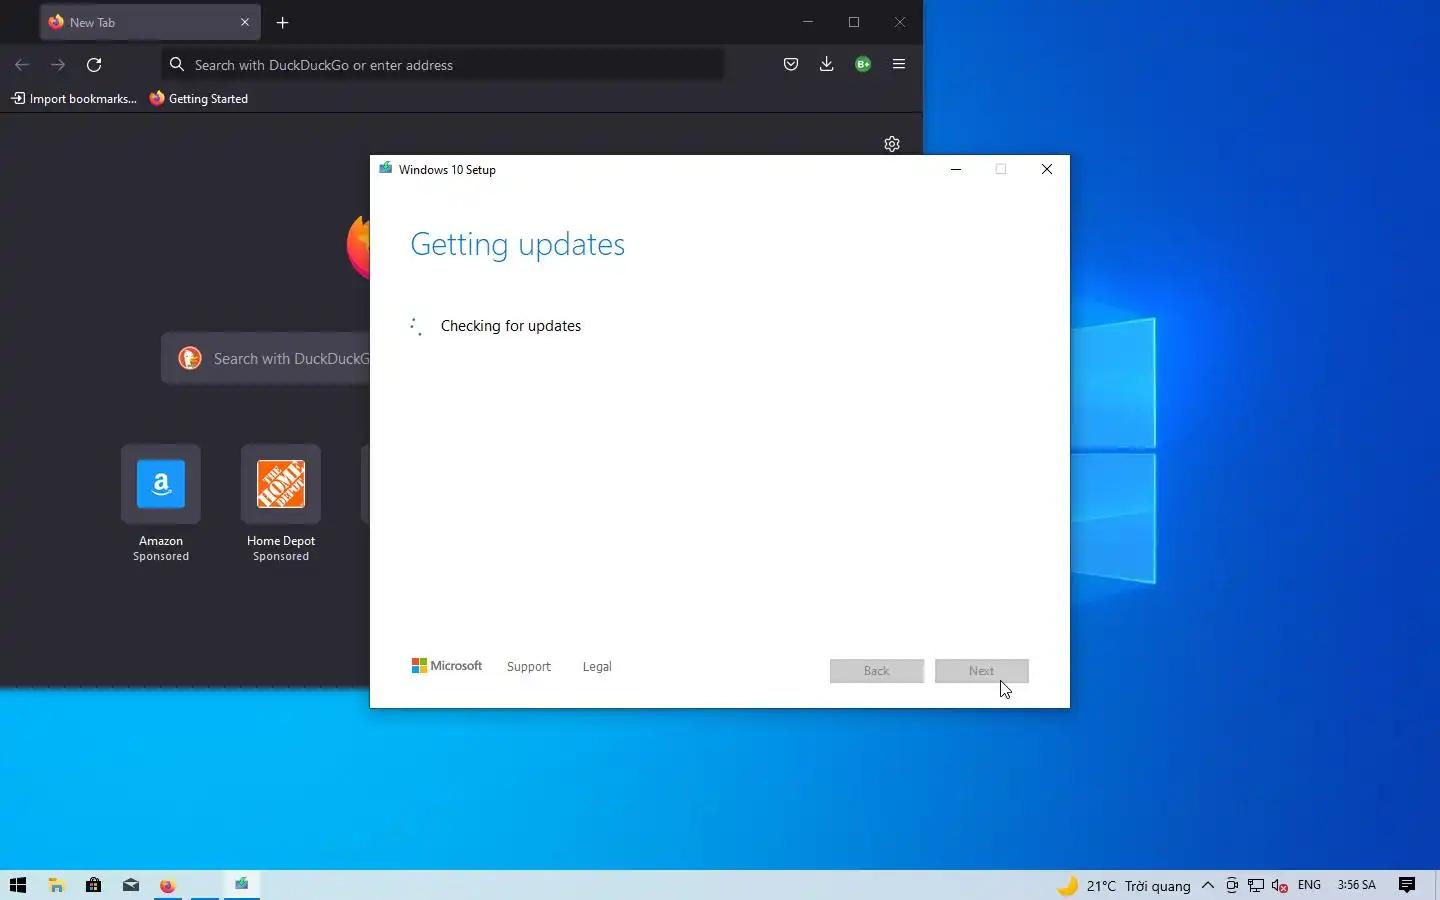Minimize the Windows 10 Setup window
This screenshot has width=1440, height=900.
956,169
